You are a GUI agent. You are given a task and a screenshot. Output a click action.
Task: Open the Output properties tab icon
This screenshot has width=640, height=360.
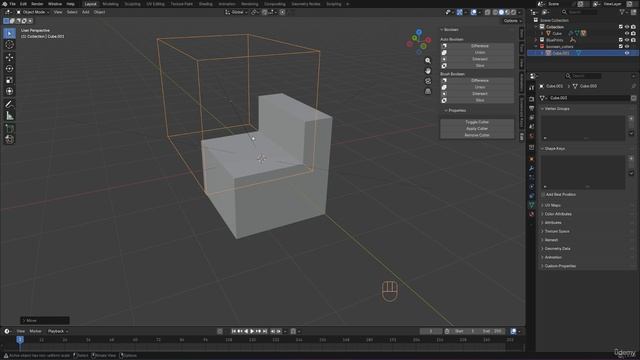(531, 108)
